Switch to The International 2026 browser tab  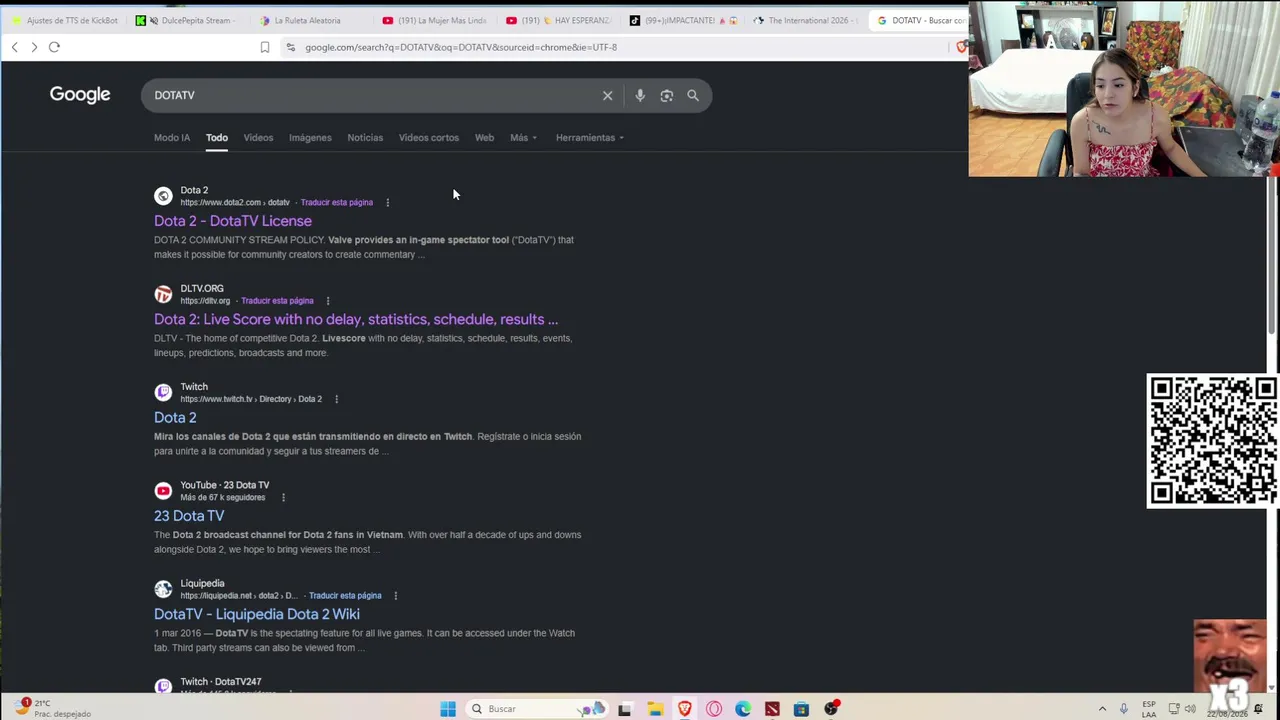806,20
